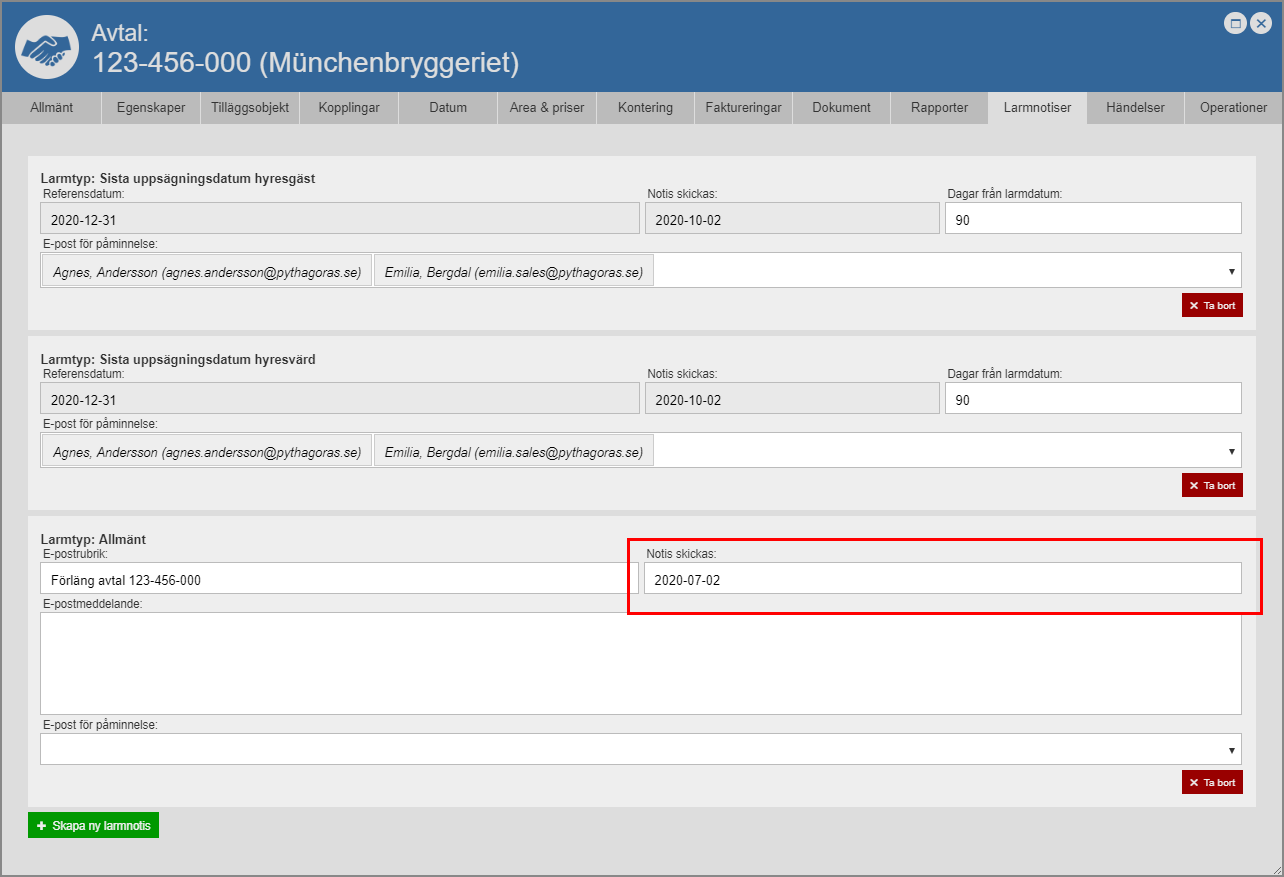Expand e-mail dropdown for hyresvärd alarm
This screenshot has height=877, width=1284.
(x=1230, y=451)
